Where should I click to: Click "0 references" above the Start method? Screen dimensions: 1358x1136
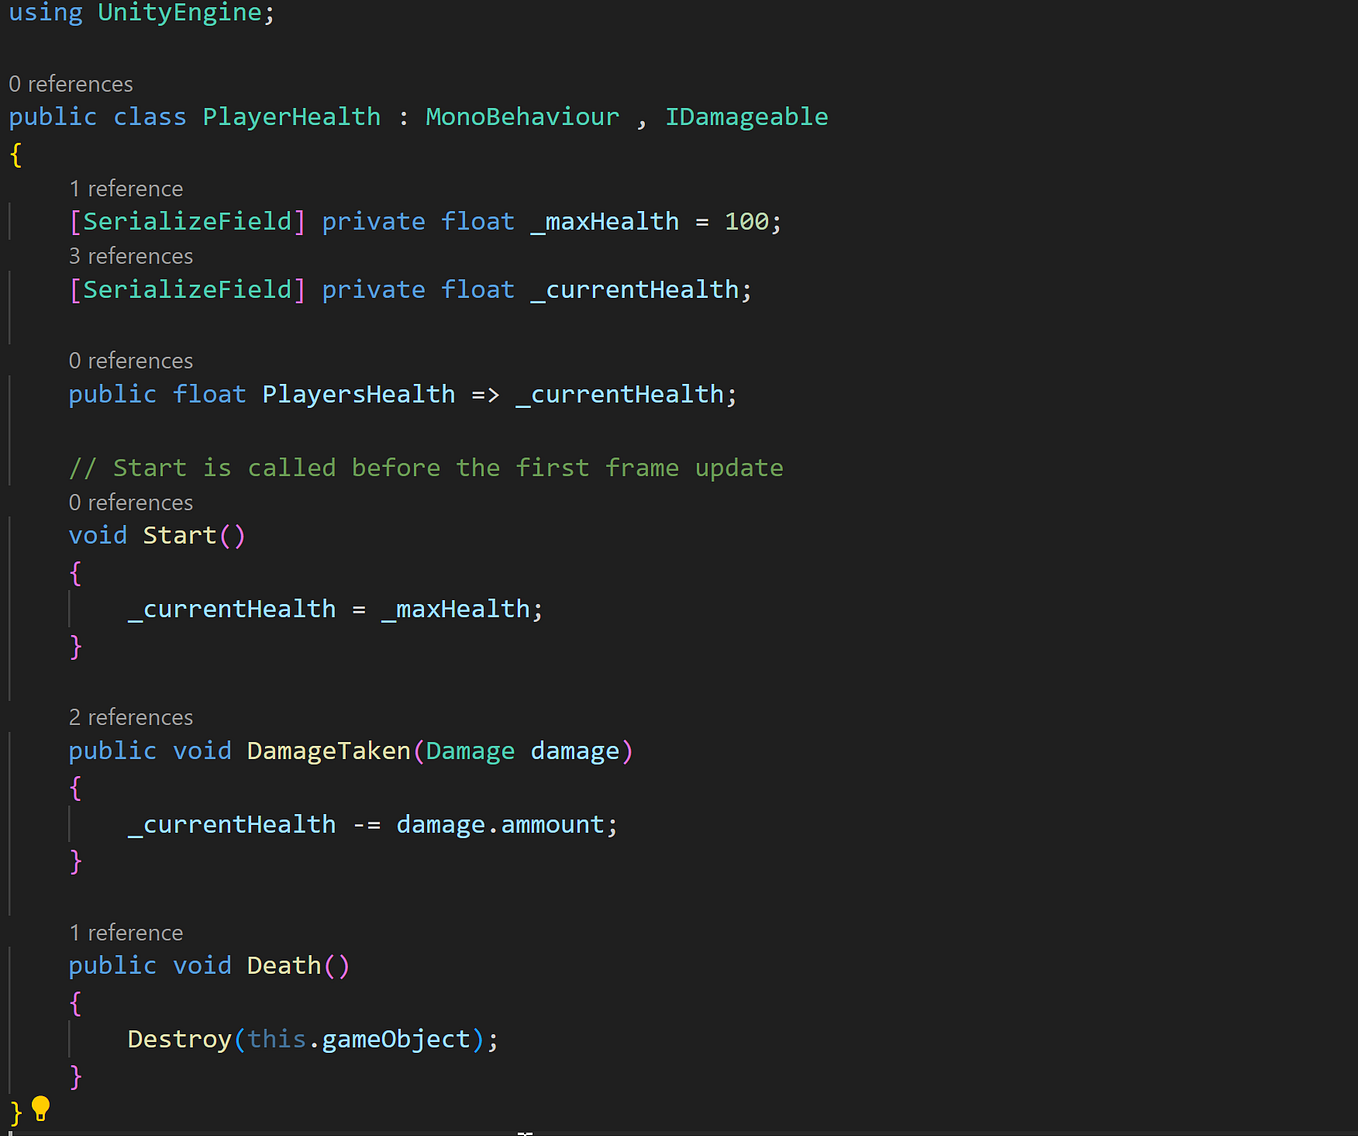(130, 502)
